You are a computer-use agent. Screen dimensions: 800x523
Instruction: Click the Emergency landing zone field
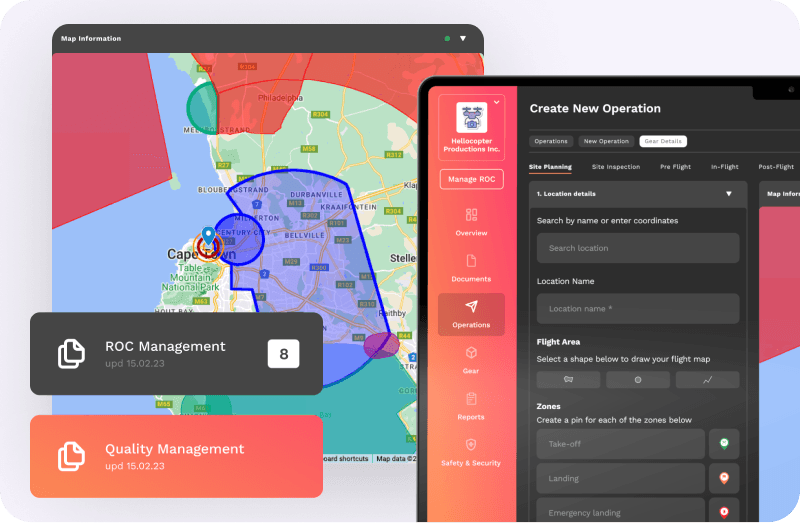tap(620, 510)
